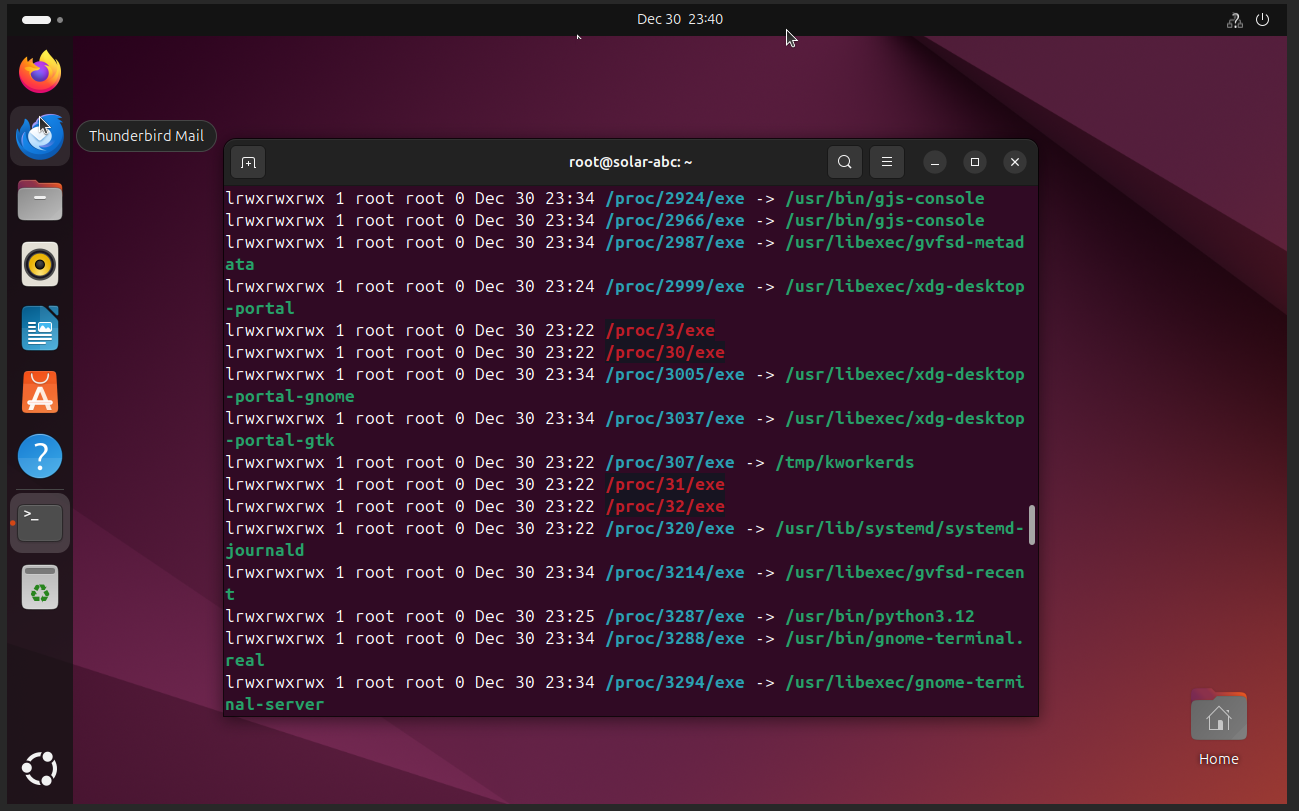The image size is (1299, 811).
Task: Close the terminal window
Action: coord(1015,162)
